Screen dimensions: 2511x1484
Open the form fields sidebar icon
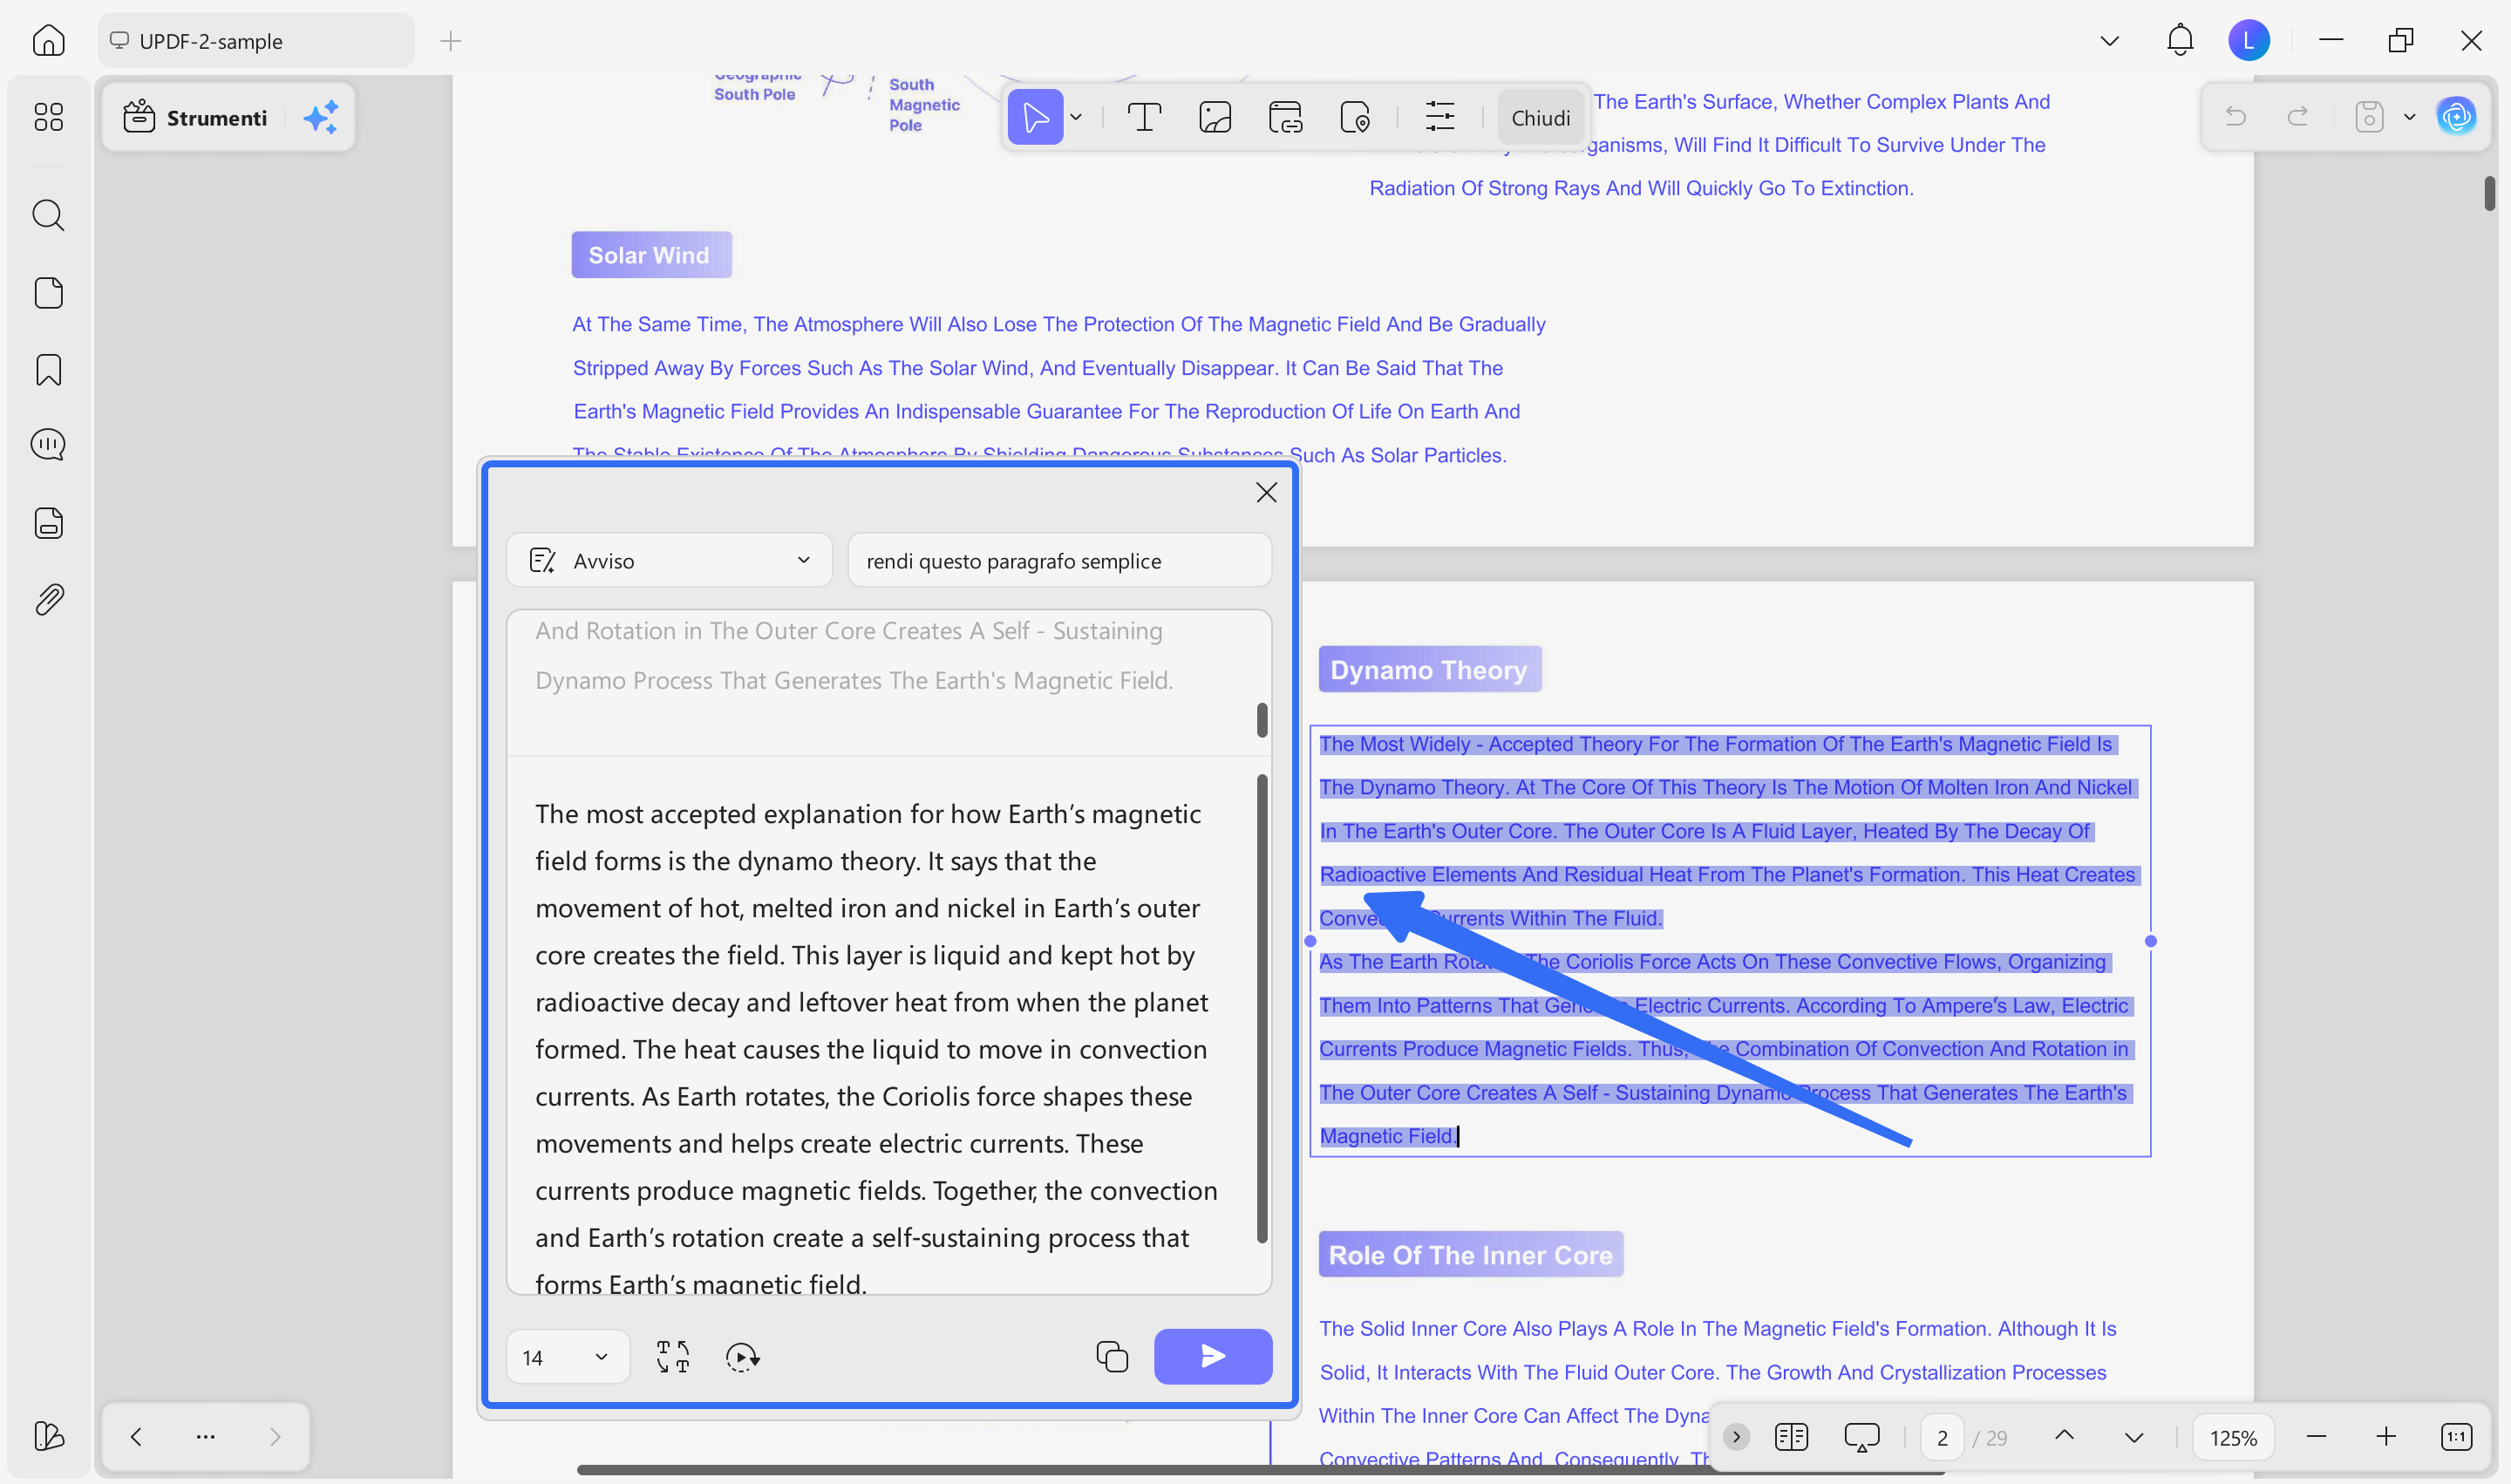48,523
